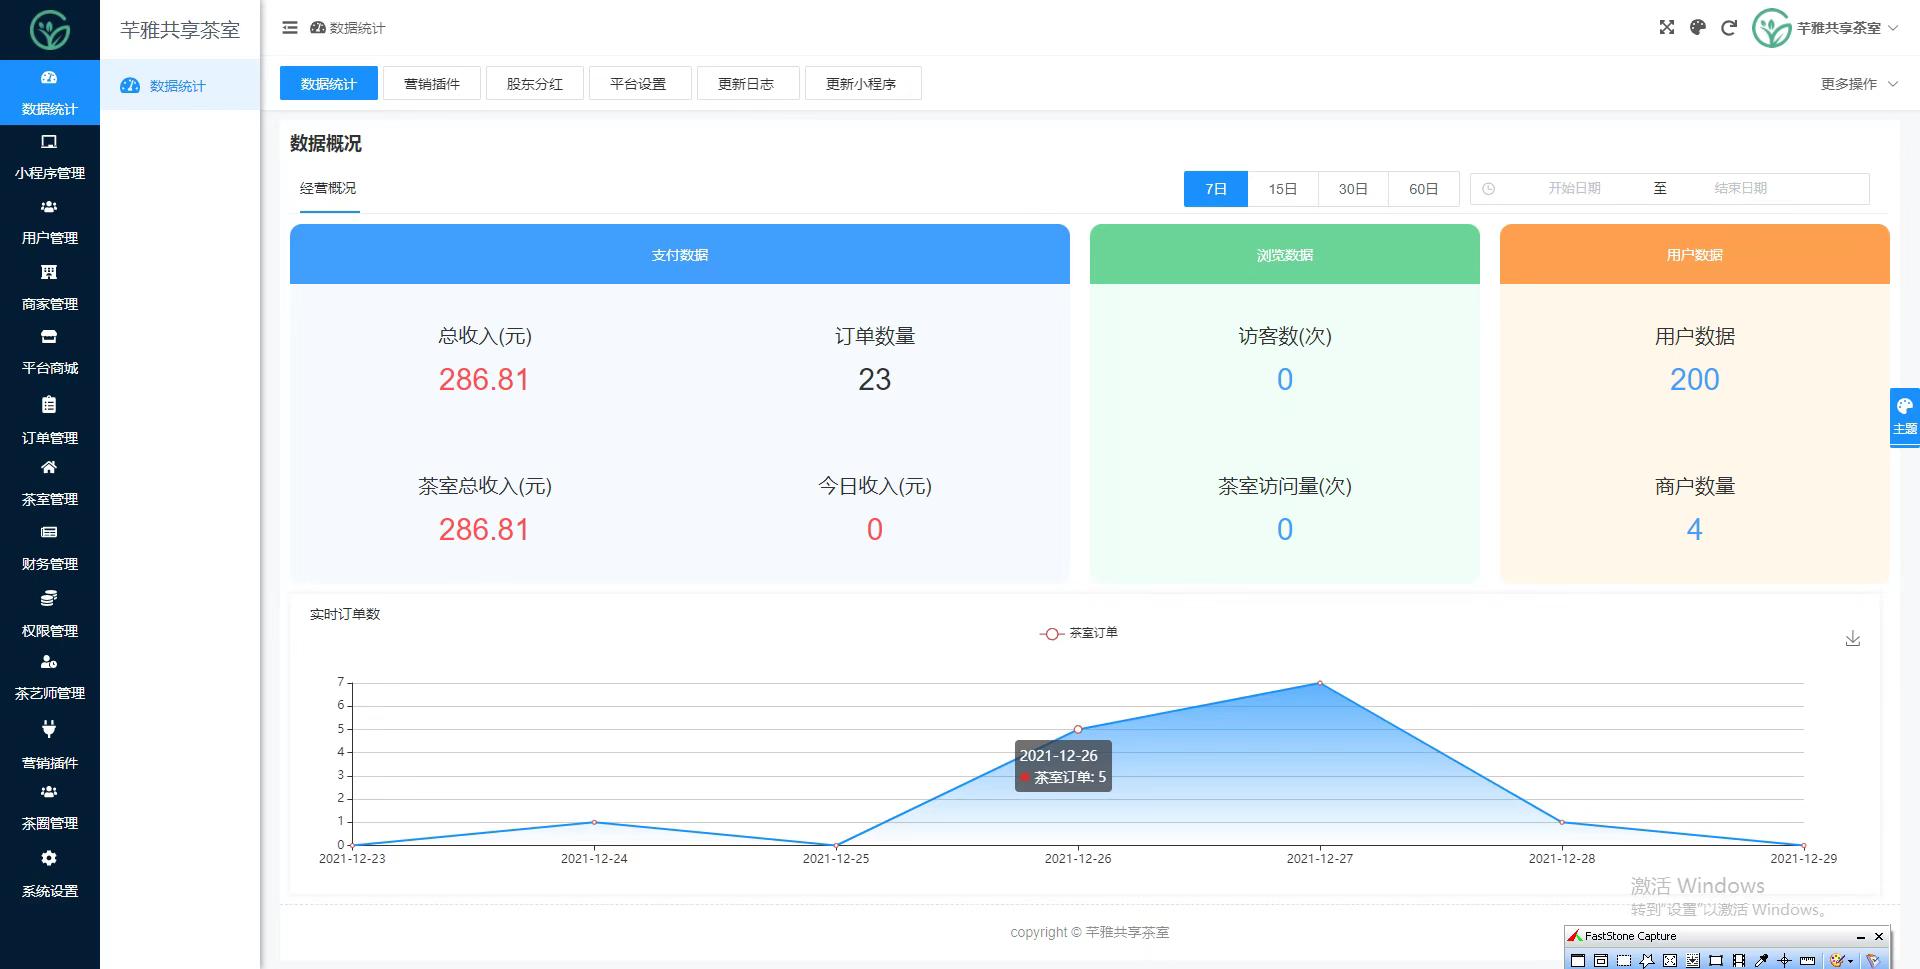Open 茶室管理 in the left sidebar
The height and width of the screenshot is (969, 1920).
pyautogui.click(x=49, y=483)
